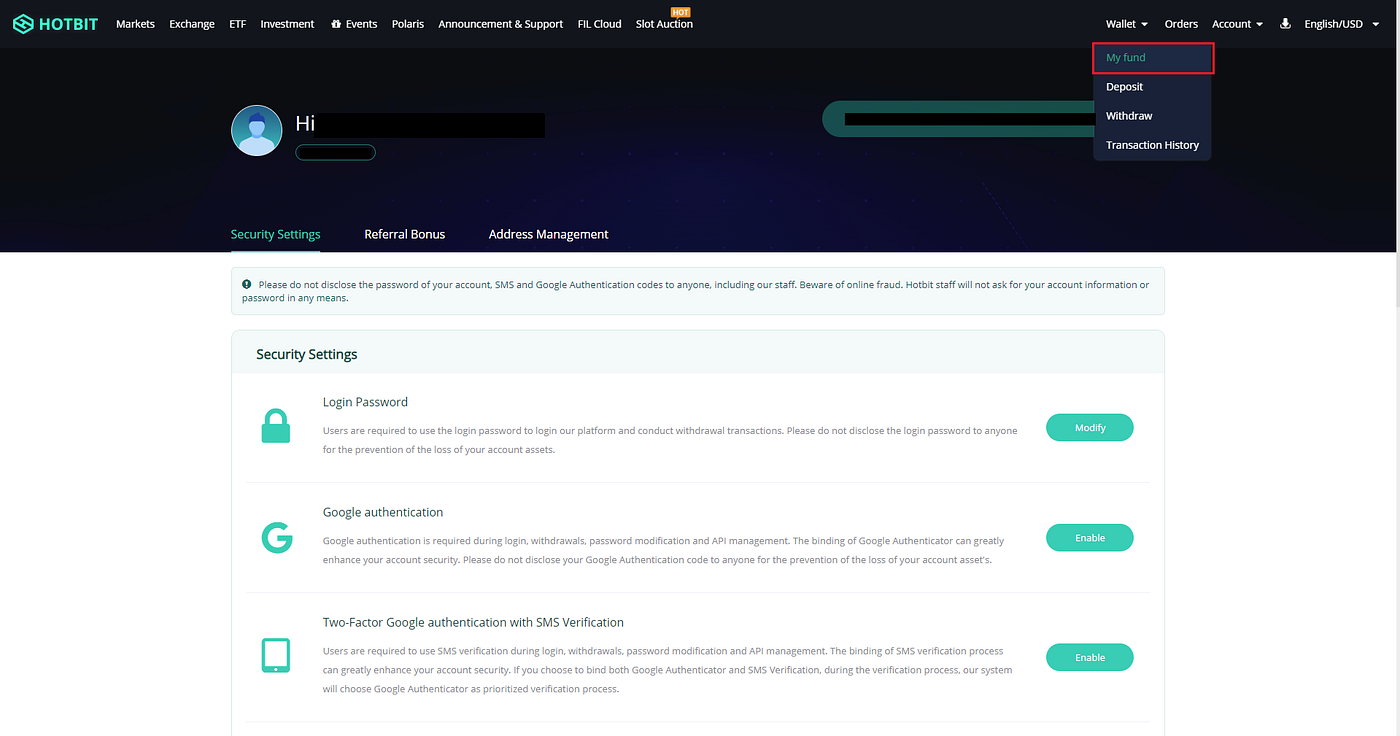Switch to the Security Settings tab
Viewport: 1400px width, 736px height.
pos(275,234)
